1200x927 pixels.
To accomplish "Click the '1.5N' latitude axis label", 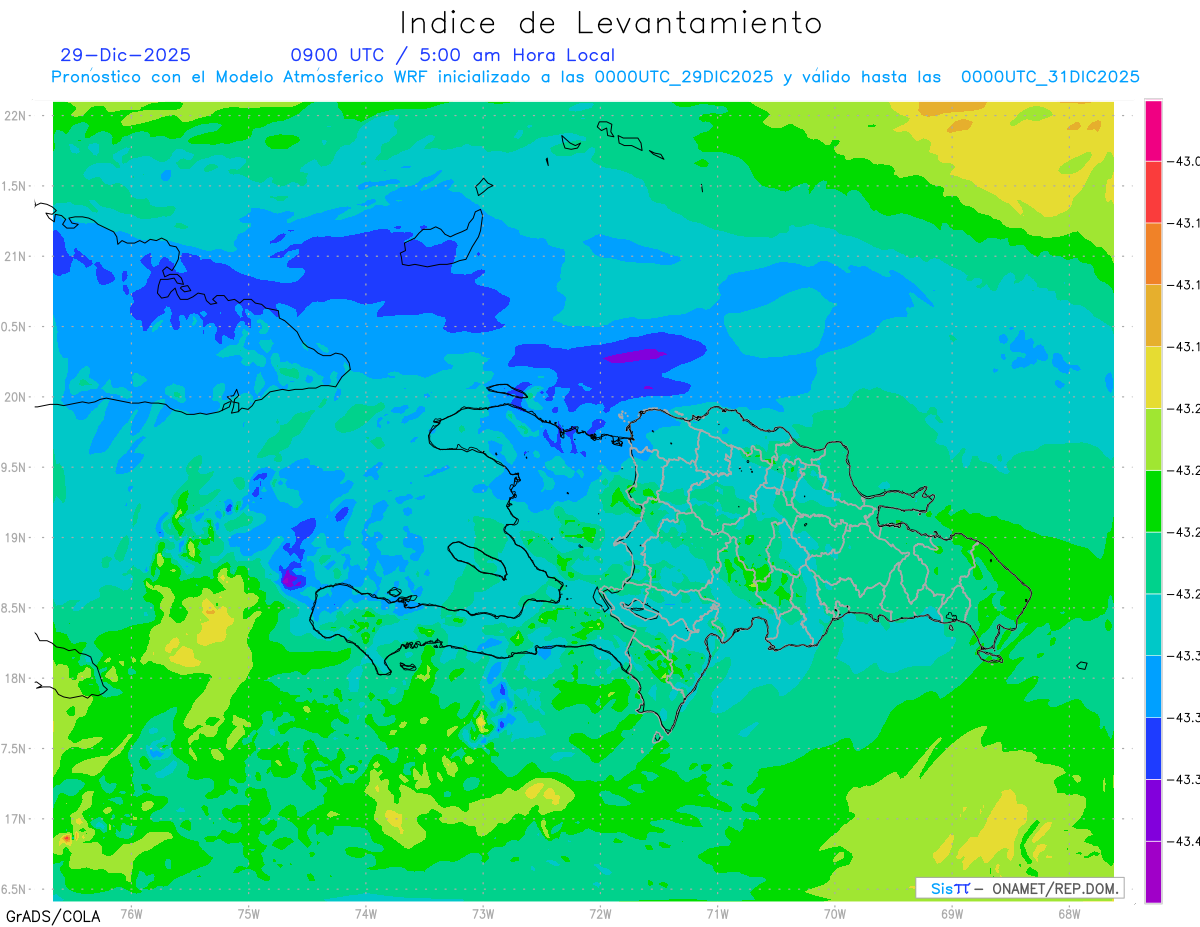I will coord(15,186).
